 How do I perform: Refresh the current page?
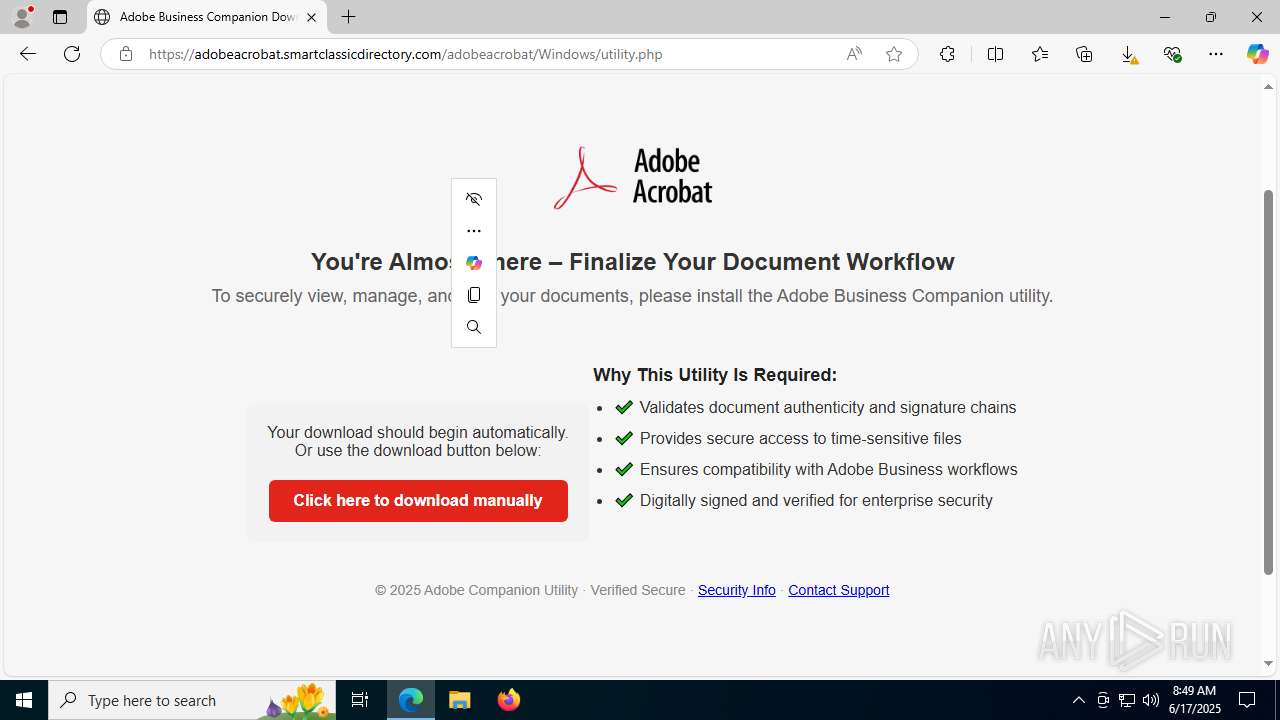tap(72, 54)
